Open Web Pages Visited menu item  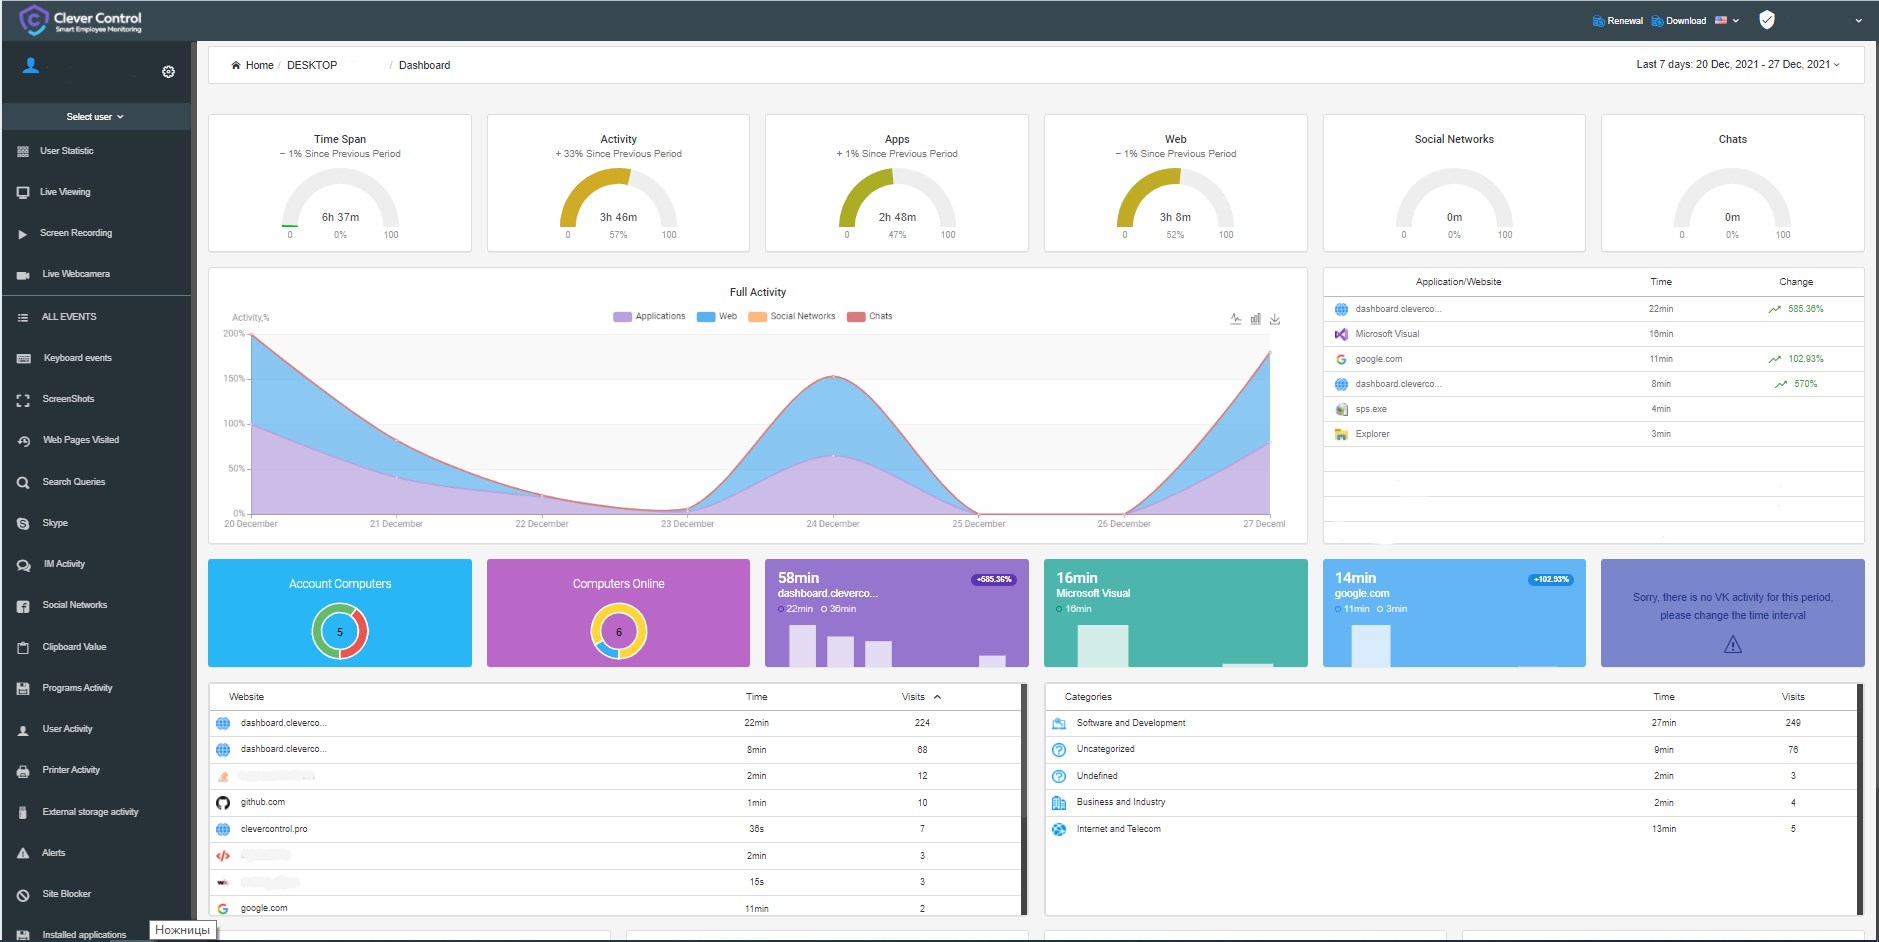coord(81,440)
